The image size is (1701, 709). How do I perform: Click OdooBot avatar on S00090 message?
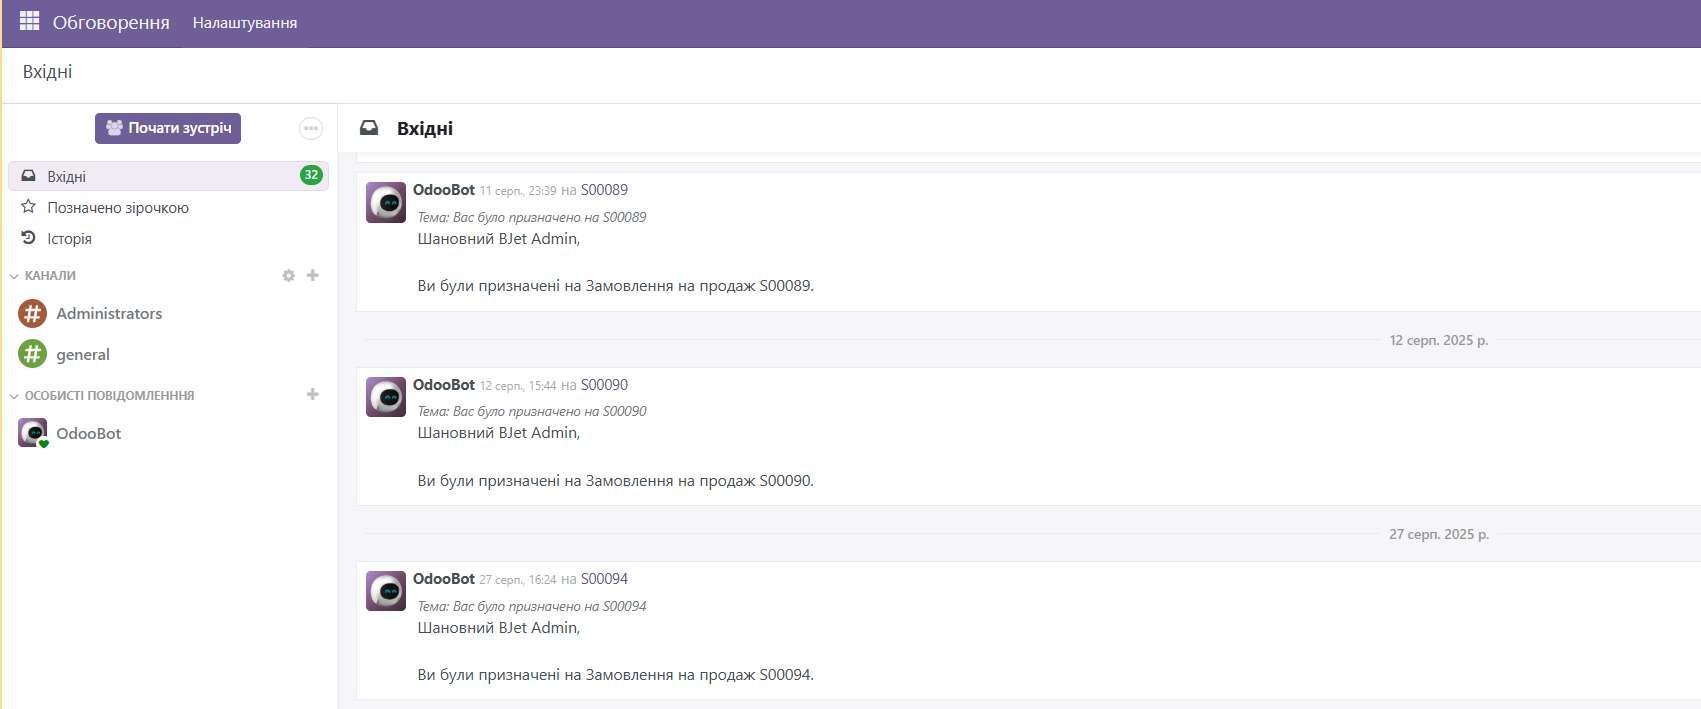click(x=386, y=397)
